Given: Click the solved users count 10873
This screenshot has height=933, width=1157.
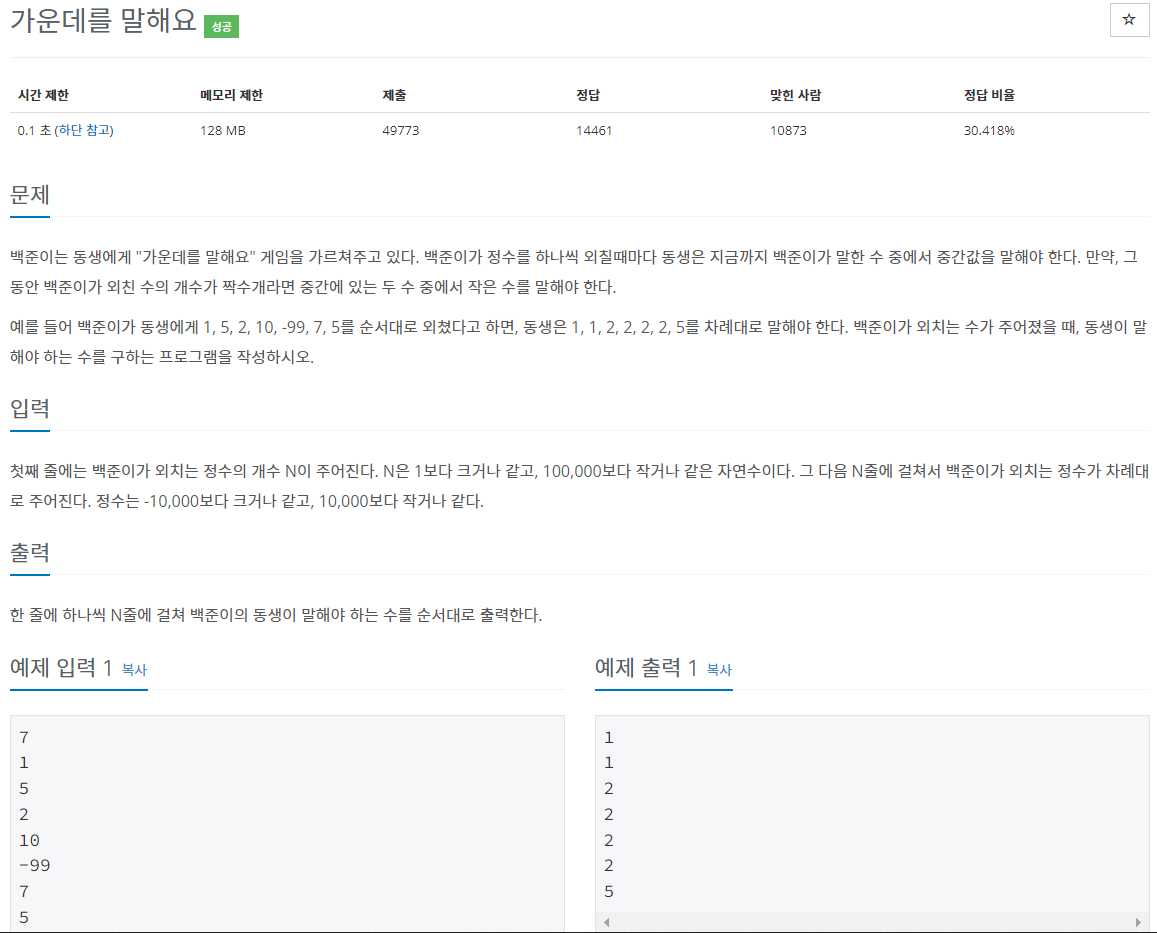Looking at the screenshot, I should [788, 131].
